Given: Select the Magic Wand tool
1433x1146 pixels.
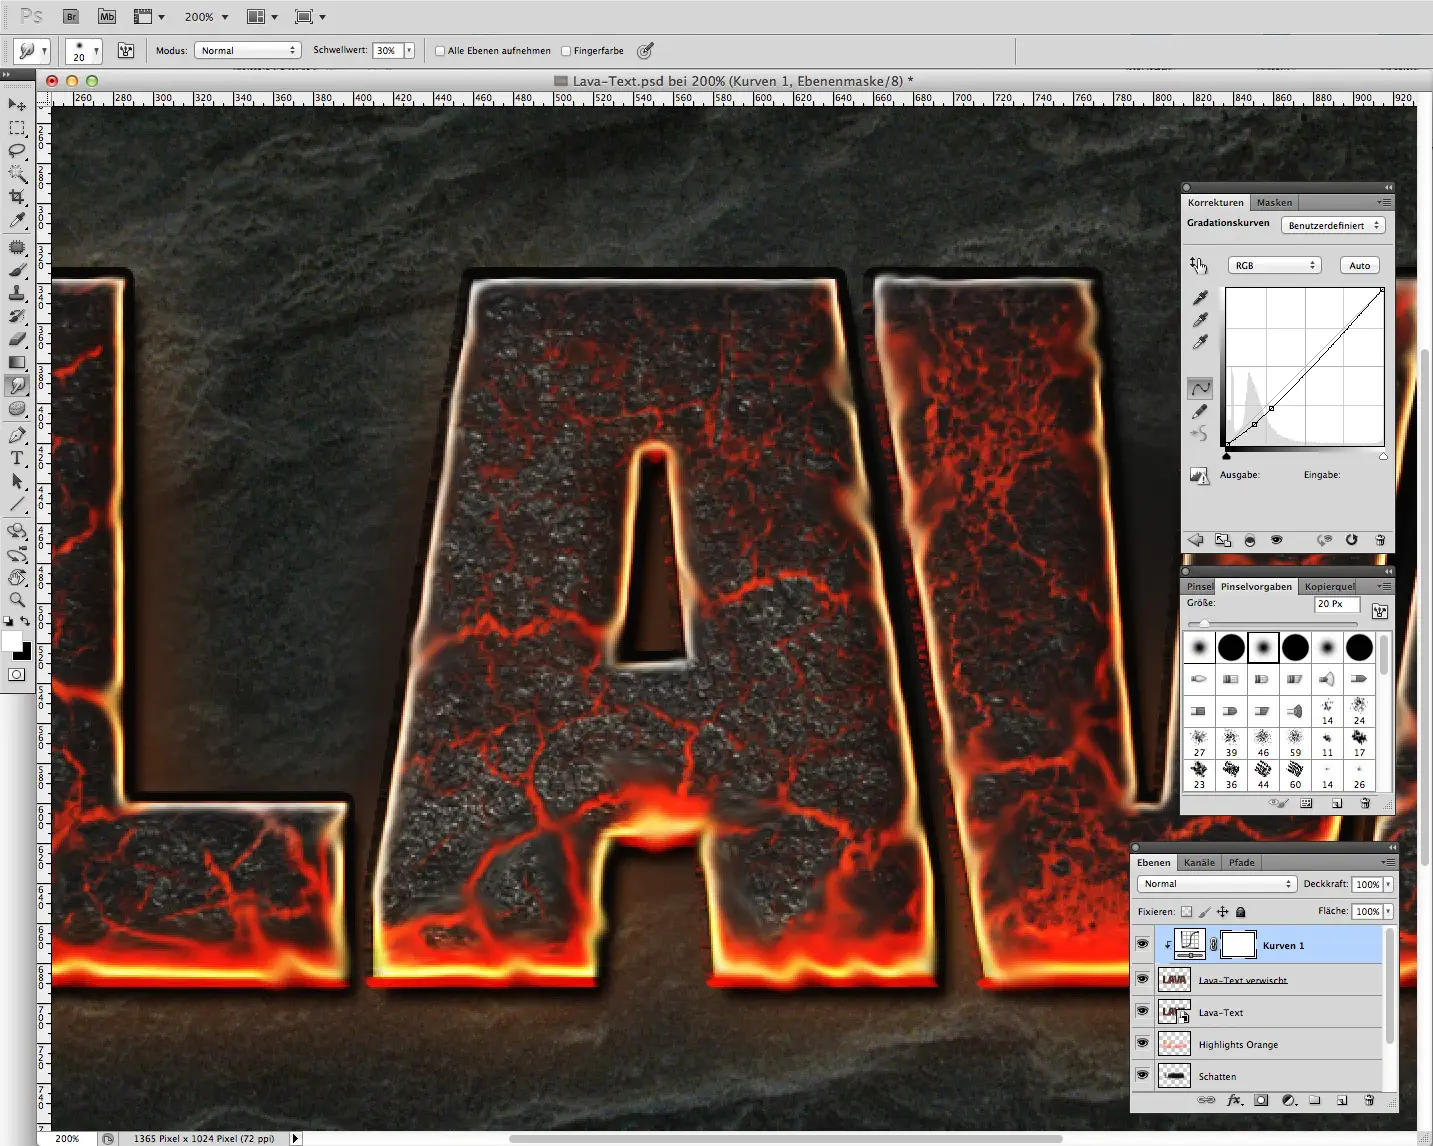Looking at the screenshot, I should (17, 173).
